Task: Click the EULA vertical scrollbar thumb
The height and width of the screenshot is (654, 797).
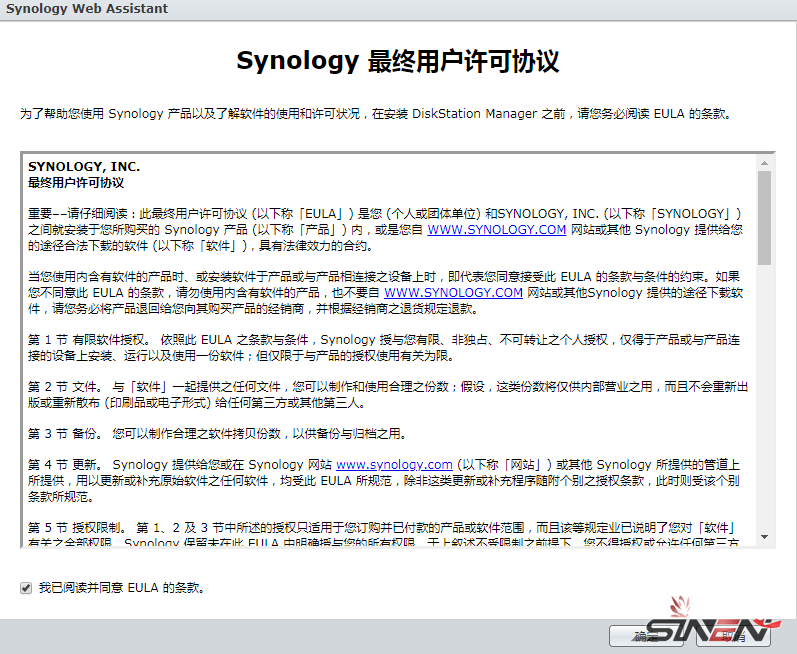Action: click(764, 217)
